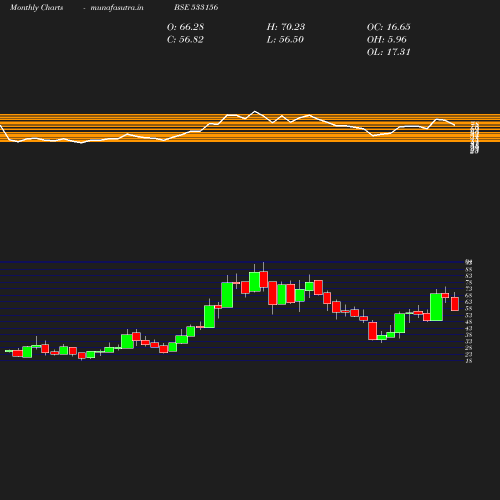Click the price axis label "83"

(469, 276)
